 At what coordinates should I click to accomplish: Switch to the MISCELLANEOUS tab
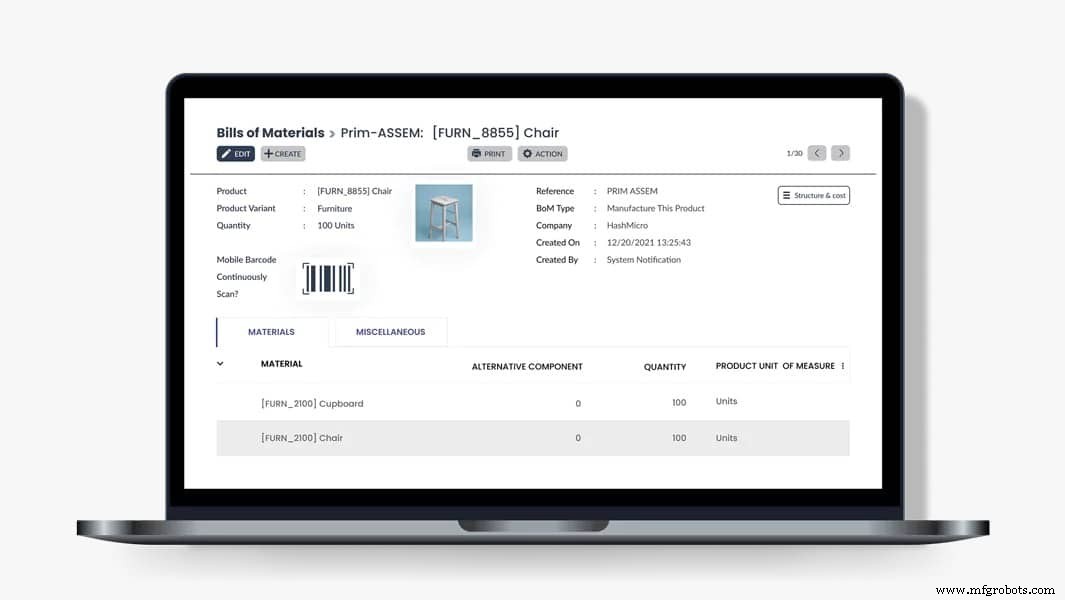tap(389, 331)
